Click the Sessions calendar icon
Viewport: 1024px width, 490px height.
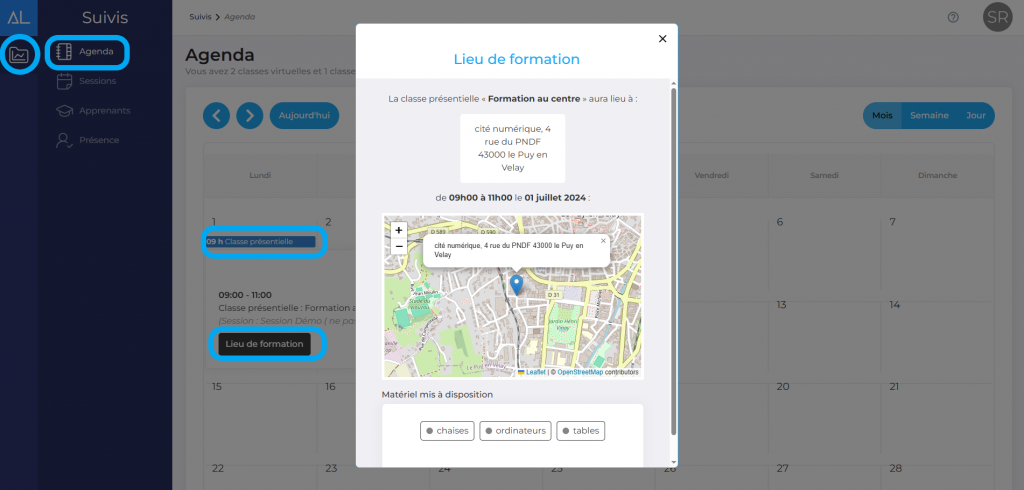click(x=64, y=81)
